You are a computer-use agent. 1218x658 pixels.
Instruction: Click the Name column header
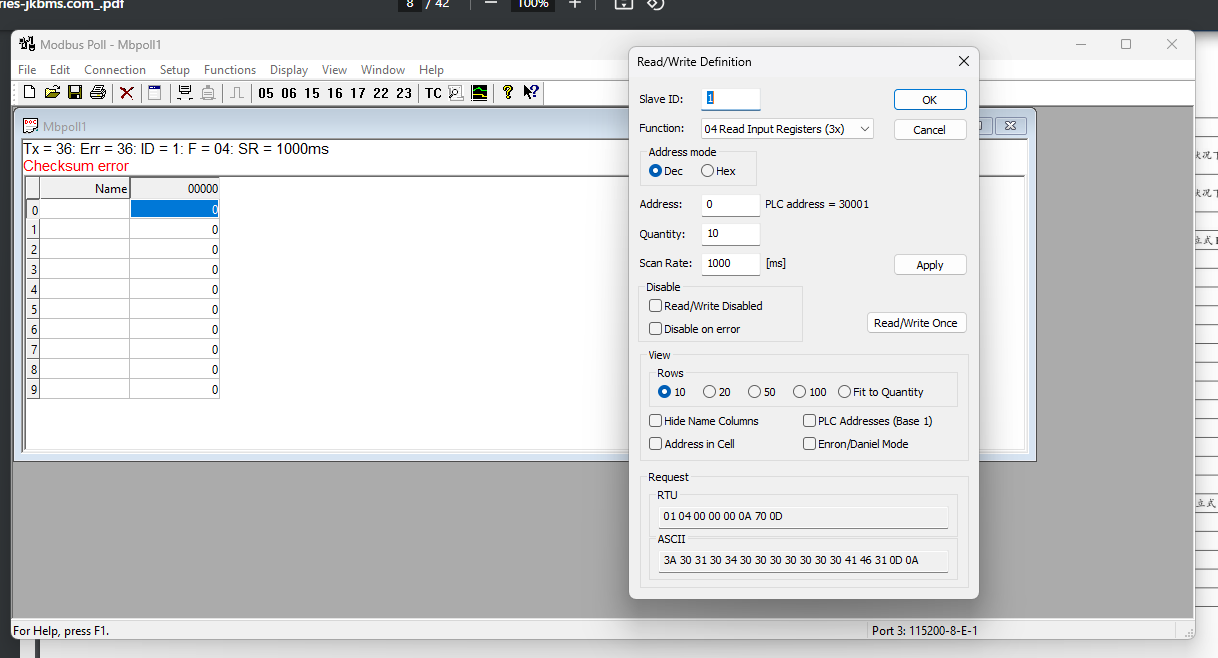85,189
